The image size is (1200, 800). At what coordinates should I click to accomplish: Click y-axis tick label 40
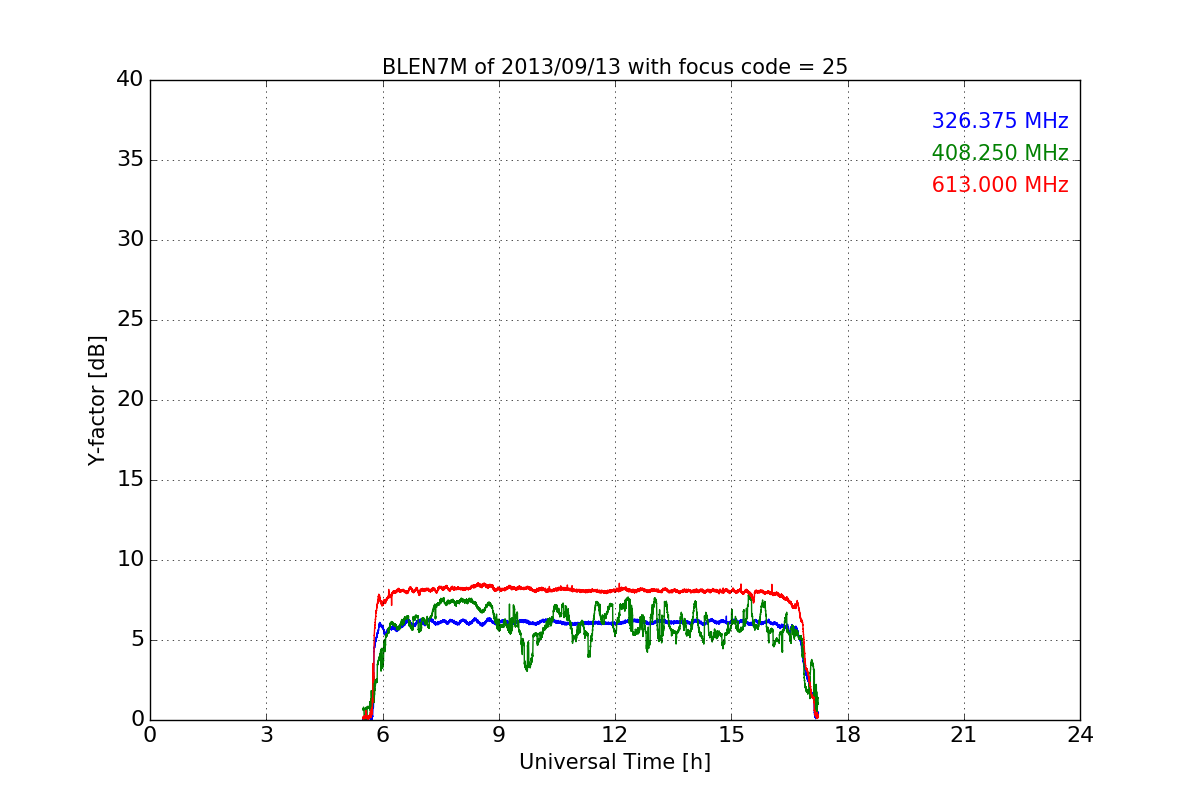pyautogui.click(x=130, y=80)
